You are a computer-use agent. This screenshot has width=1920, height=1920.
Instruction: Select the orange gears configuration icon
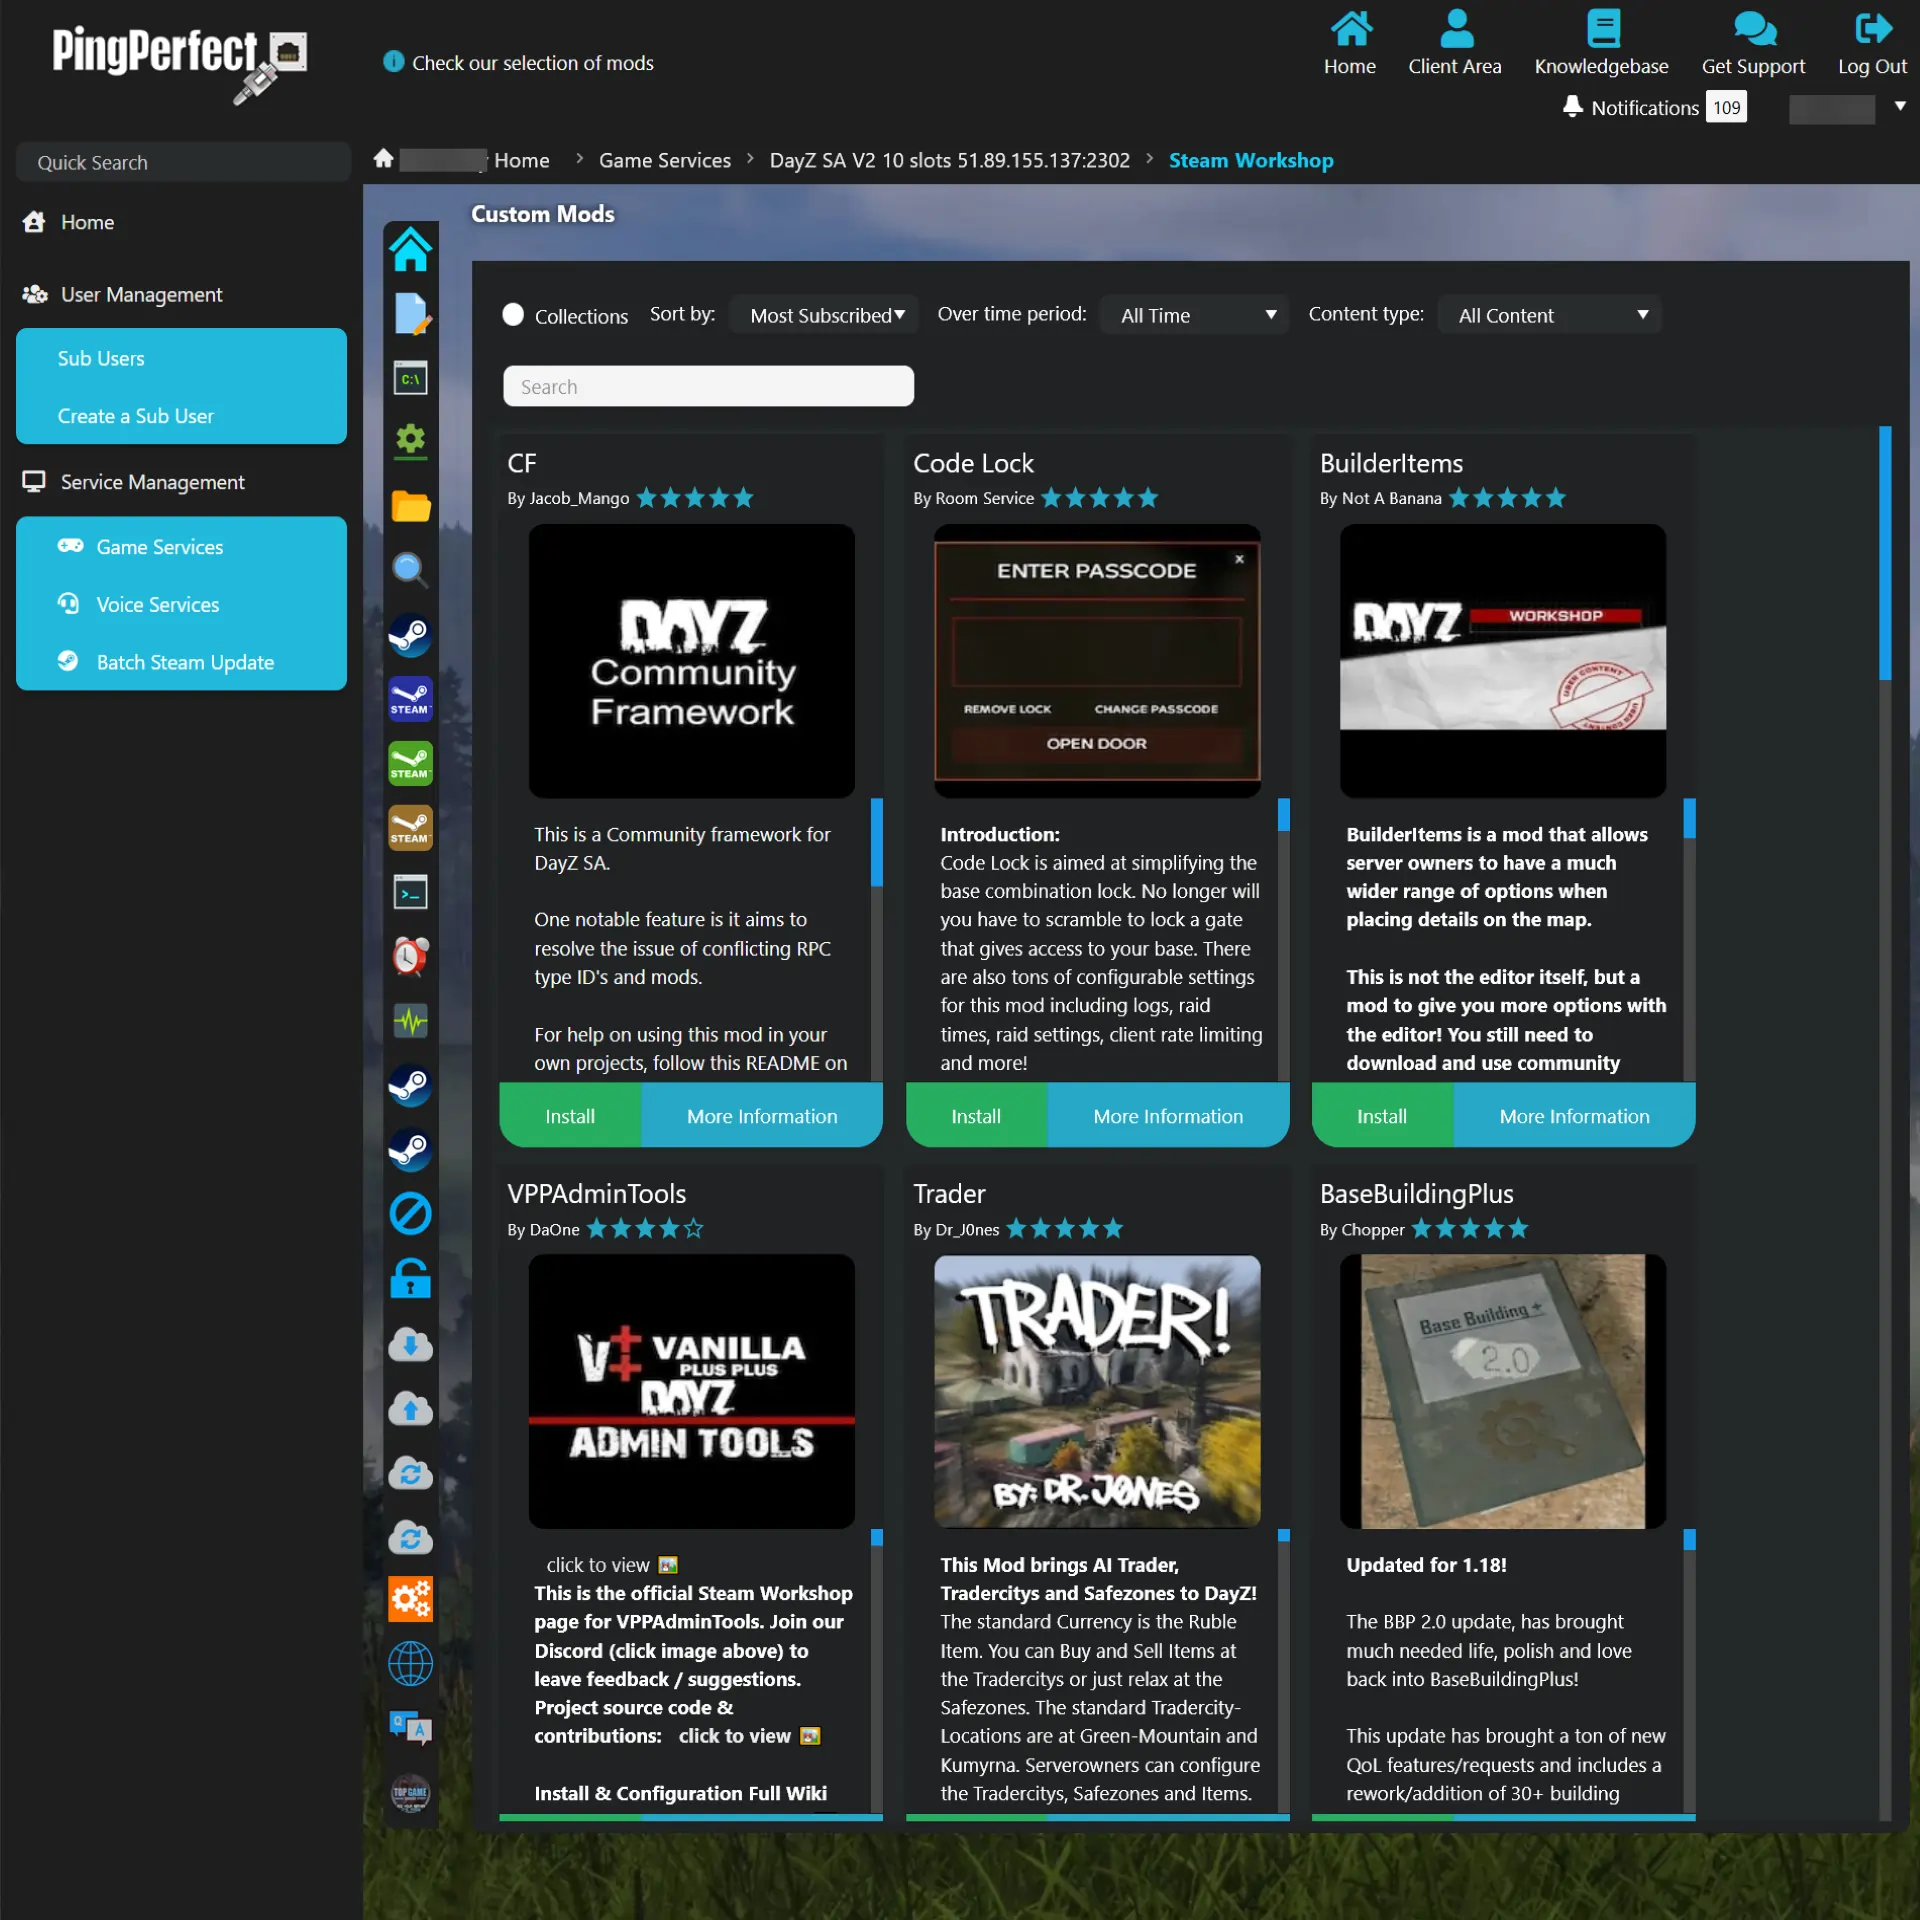pos(410,1599)
